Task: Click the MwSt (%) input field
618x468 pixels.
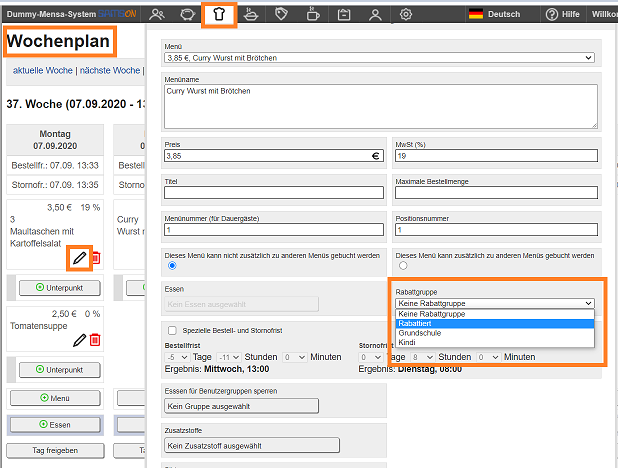Action: click(x=496, y=156)
